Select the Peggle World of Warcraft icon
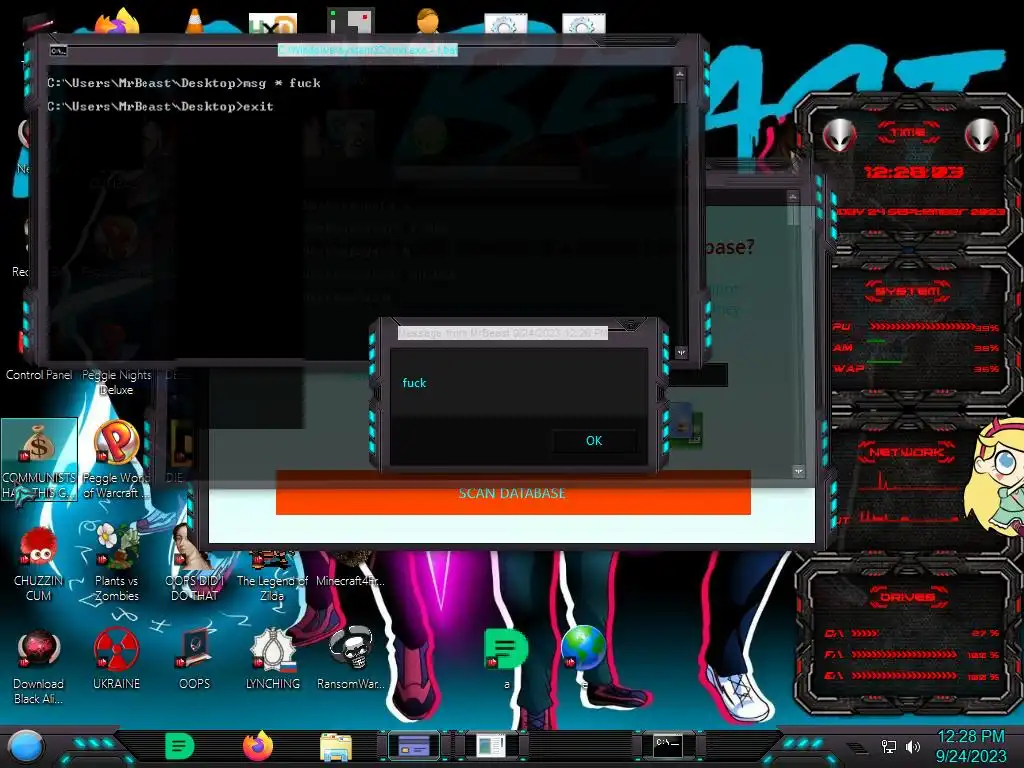This screenshot has width=1024, height=768. pyautogui.click(x=116, y=459)
